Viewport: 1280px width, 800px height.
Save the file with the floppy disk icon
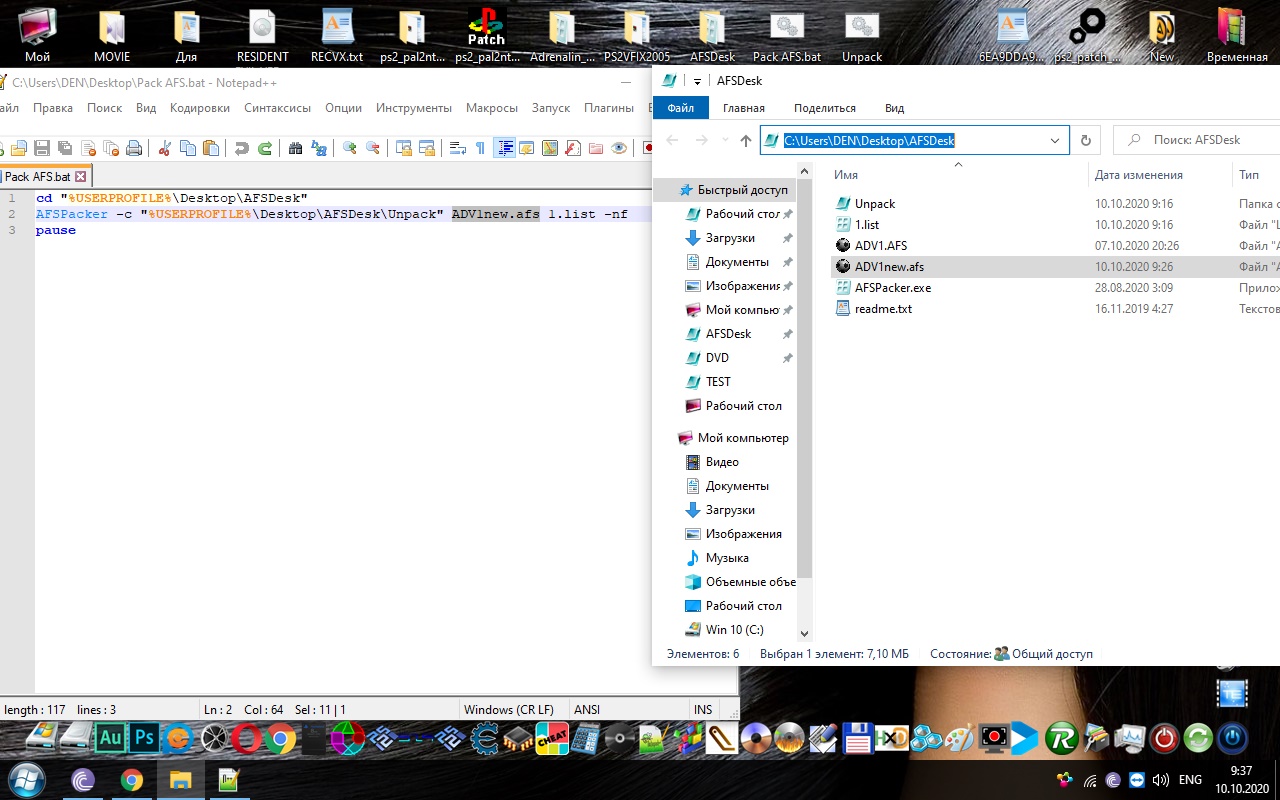42,148
